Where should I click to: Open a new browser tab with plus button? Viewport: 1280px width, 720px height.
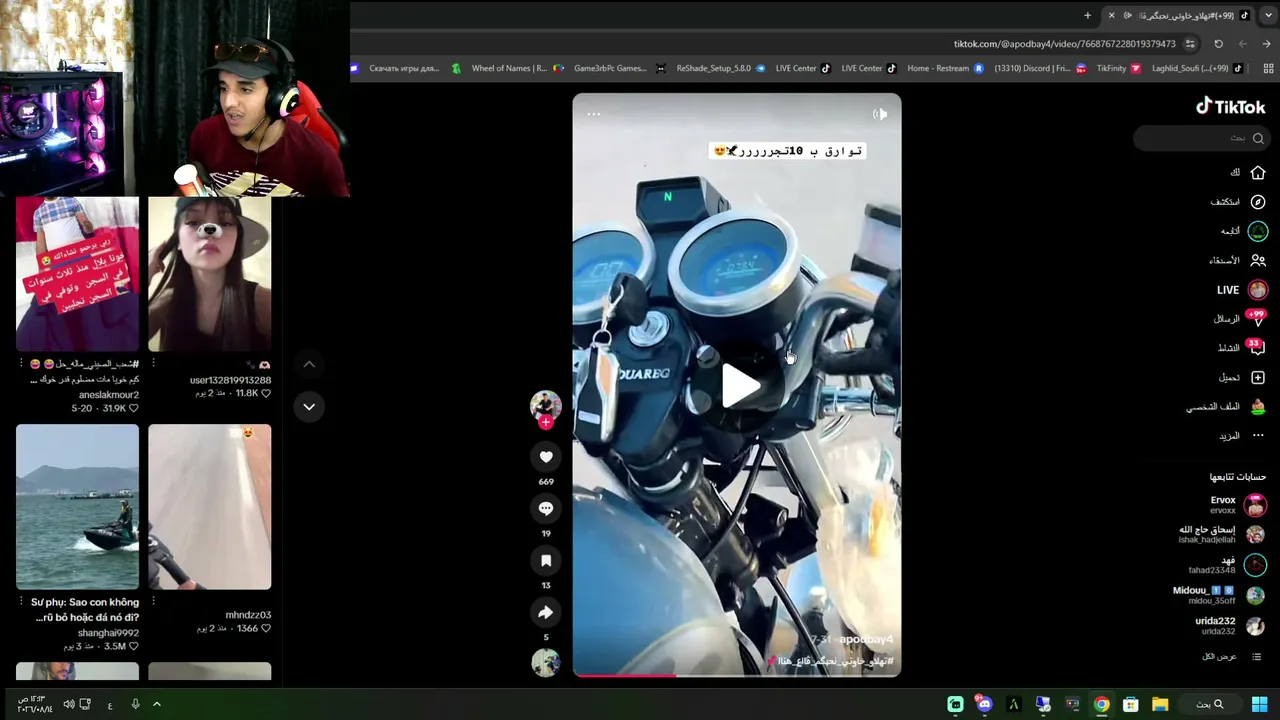click(x=1087, y=15)
